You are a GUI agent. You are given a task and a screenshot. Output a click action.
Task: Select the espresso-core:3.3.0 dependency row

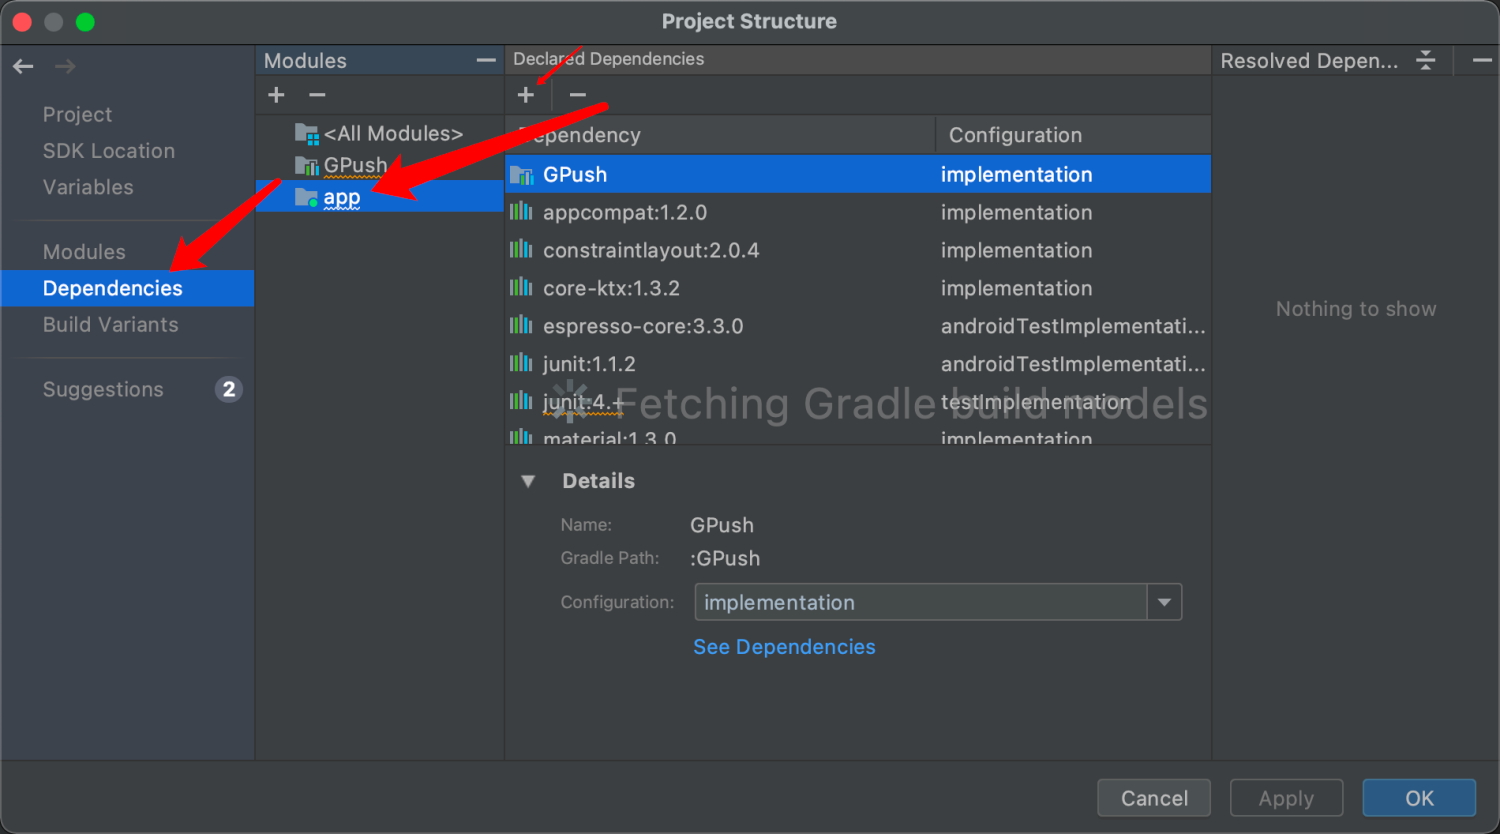pos(642,326)
